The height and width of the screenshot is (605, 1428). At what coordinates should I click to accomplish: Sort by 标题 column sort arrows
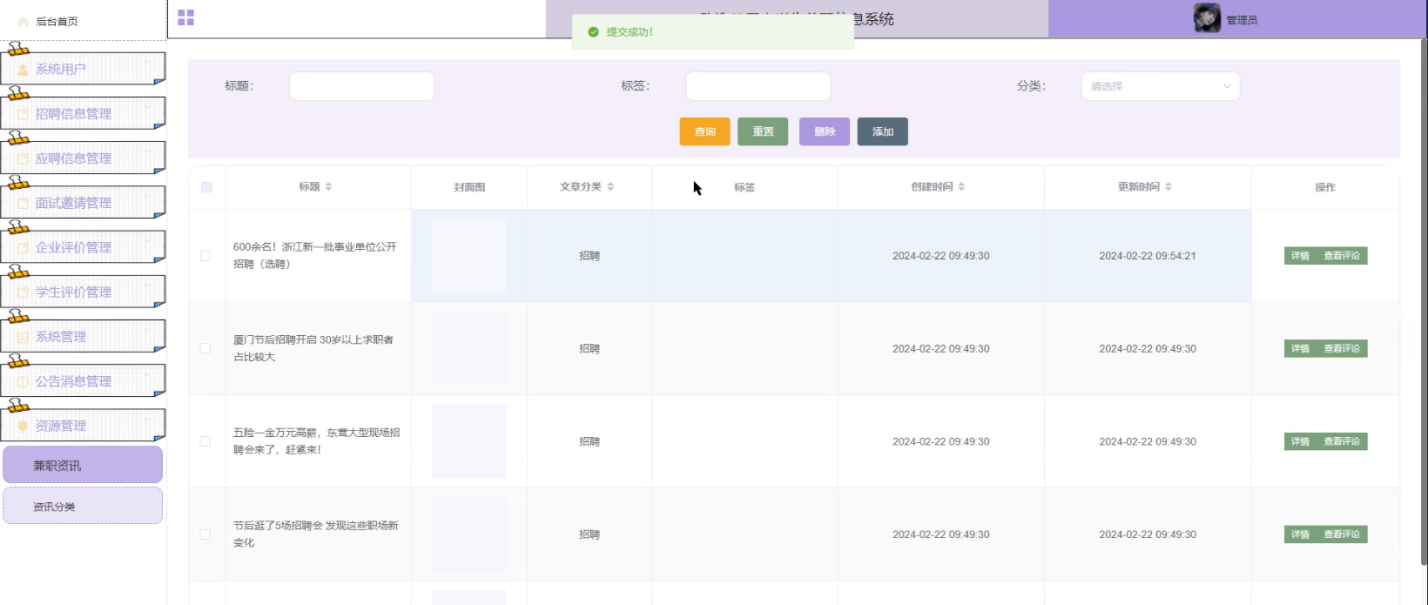(x=329, y=187)
